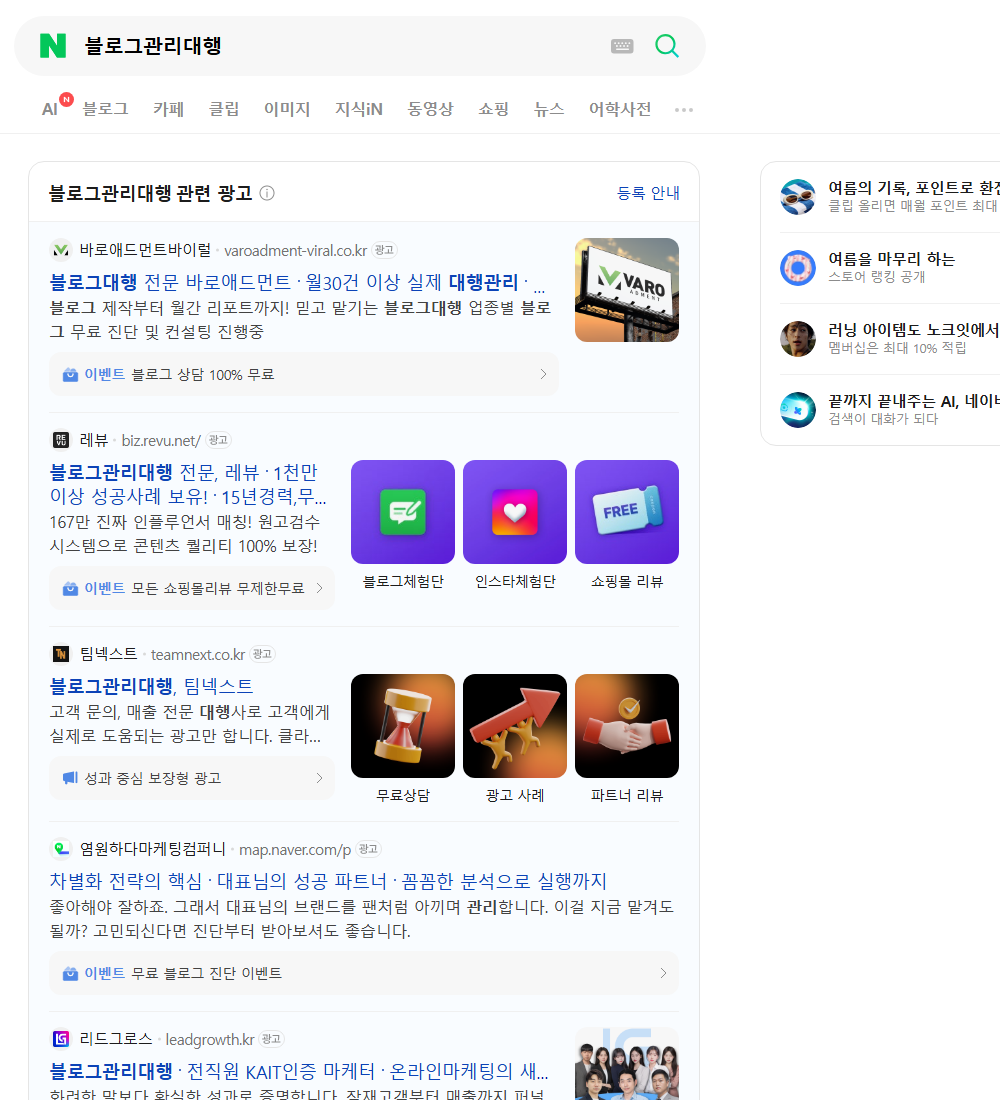Click the blue icon beside 끝까지 끝내주는 AI

(x=798, y=410)
